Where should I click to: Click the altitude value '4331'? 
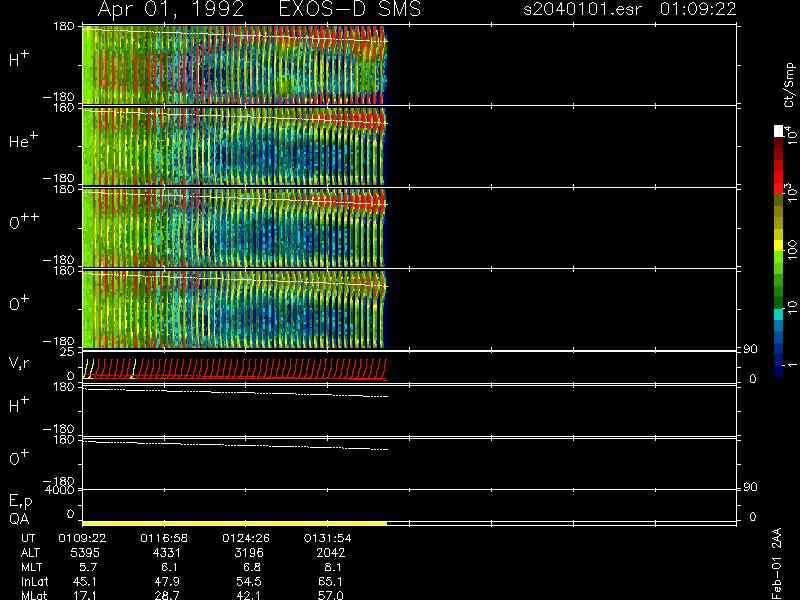[x=167, y=553]
